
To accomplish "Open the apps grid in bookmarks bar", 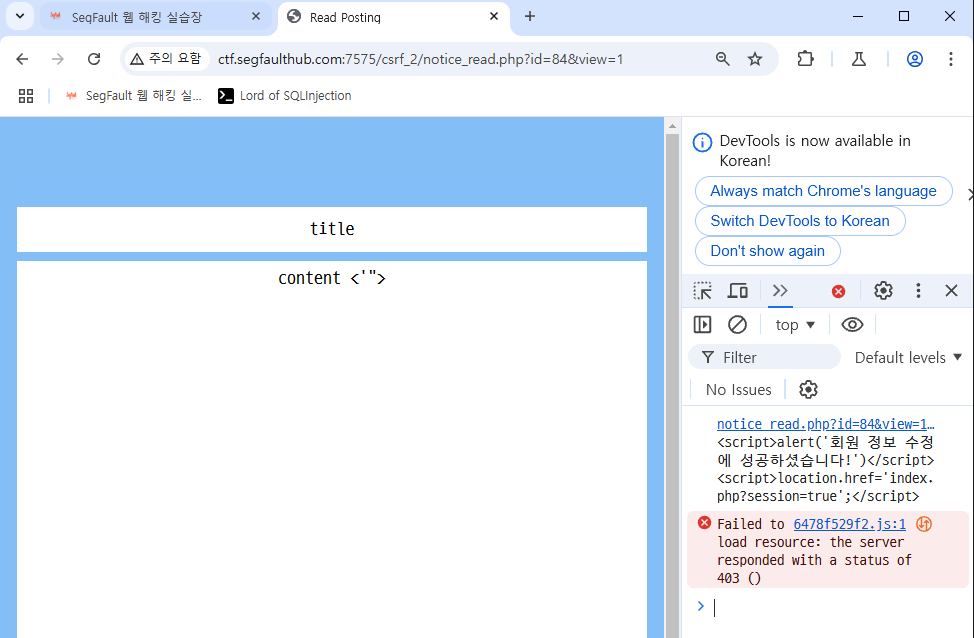I will [x=25, y=96].
